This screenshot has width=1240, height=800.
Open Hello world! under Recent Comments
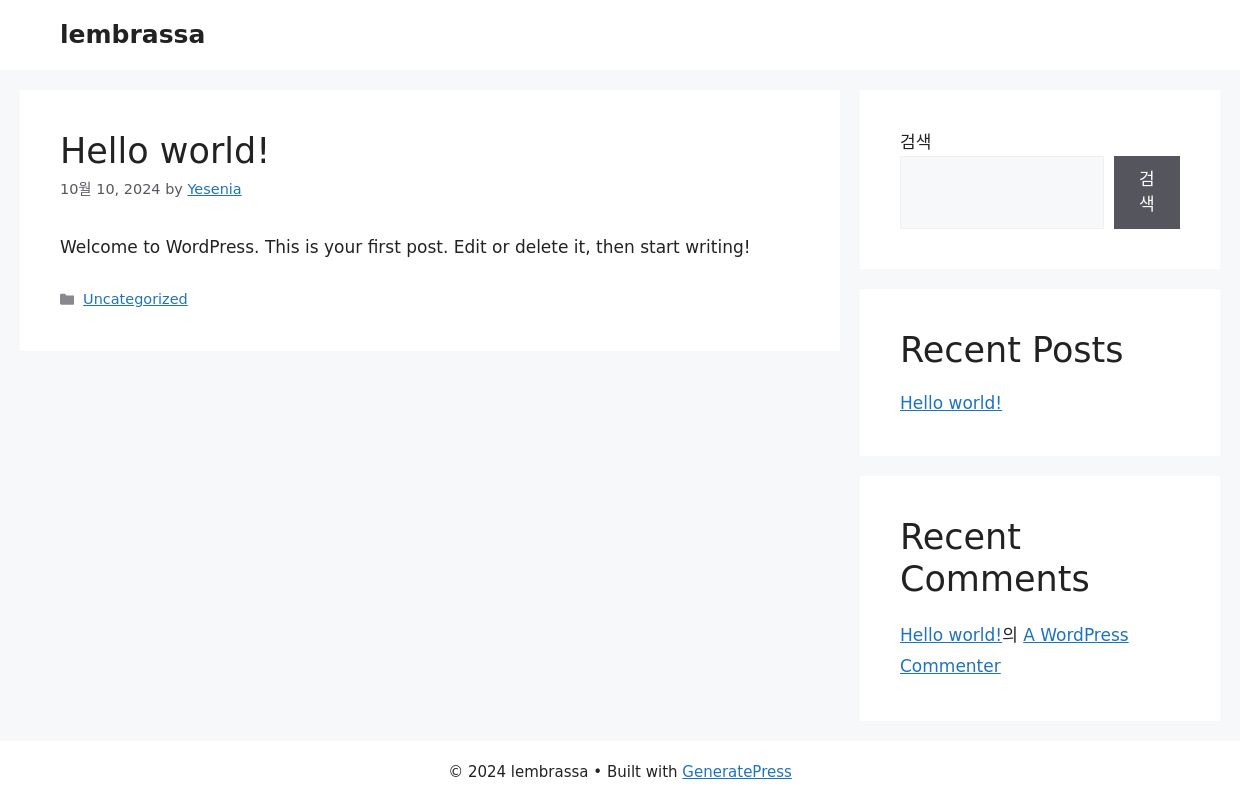[950, 635]
